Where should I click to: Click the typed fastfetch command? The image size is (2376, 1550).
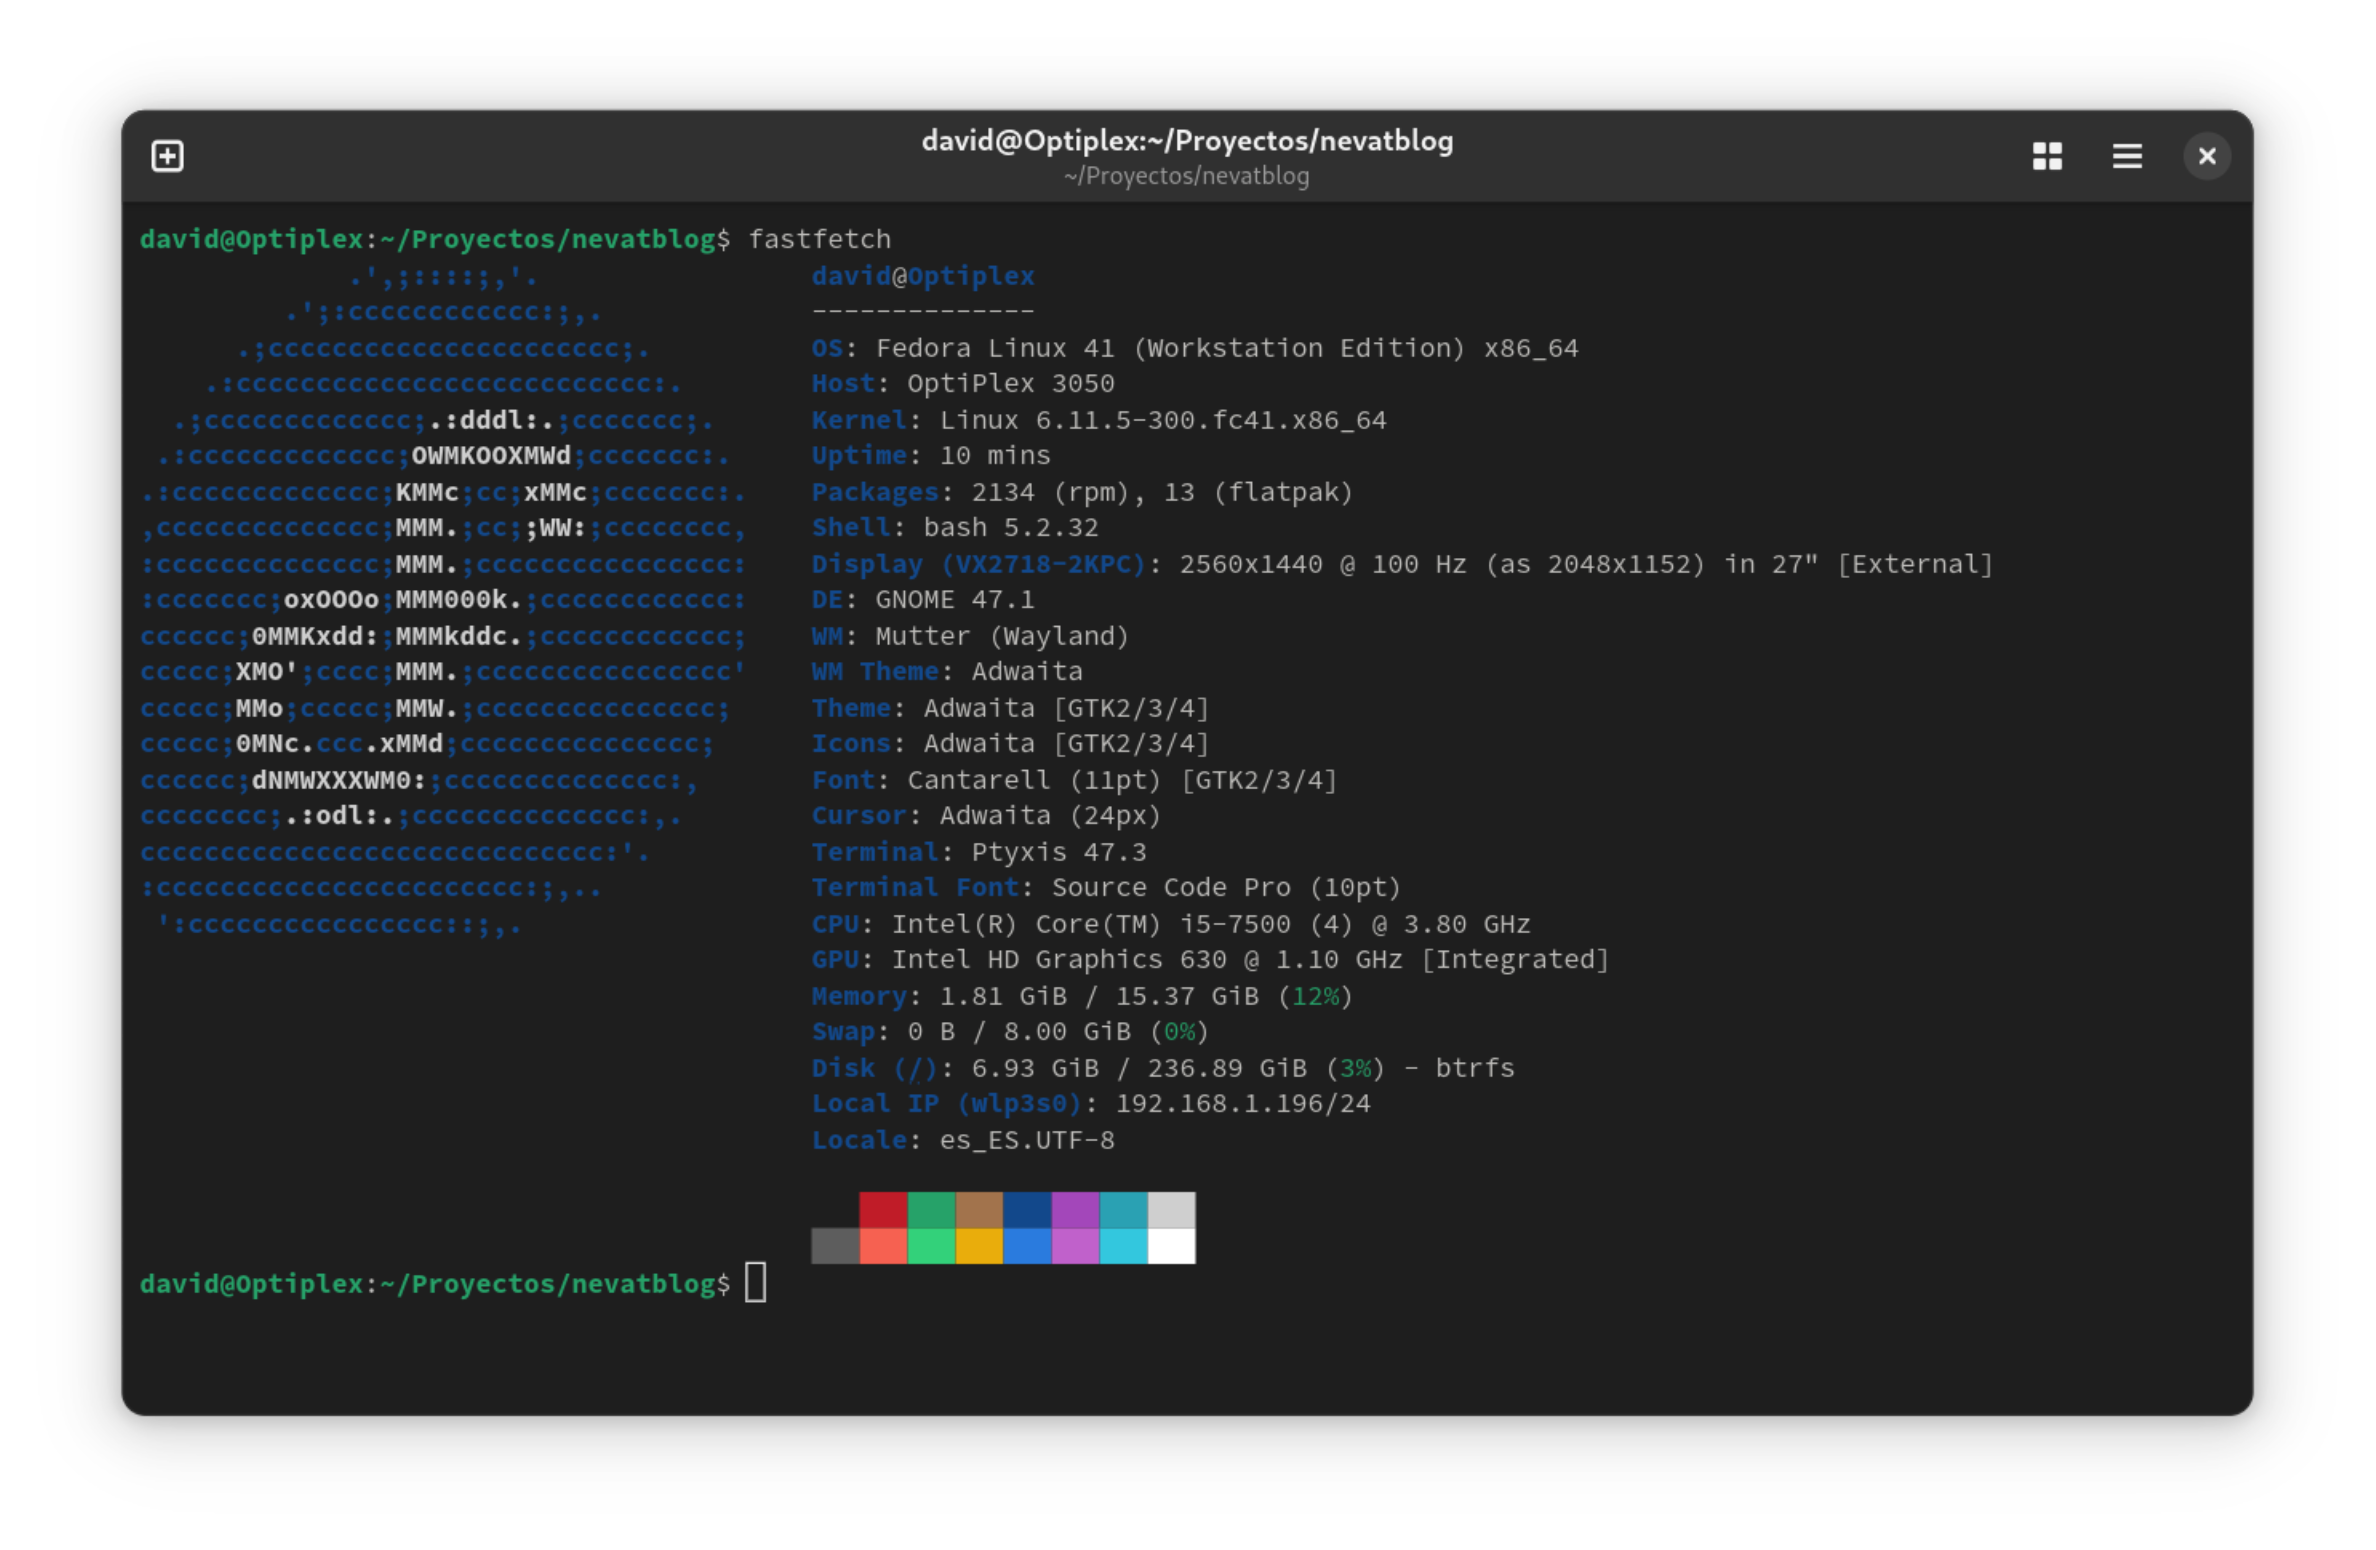point(819,239)
